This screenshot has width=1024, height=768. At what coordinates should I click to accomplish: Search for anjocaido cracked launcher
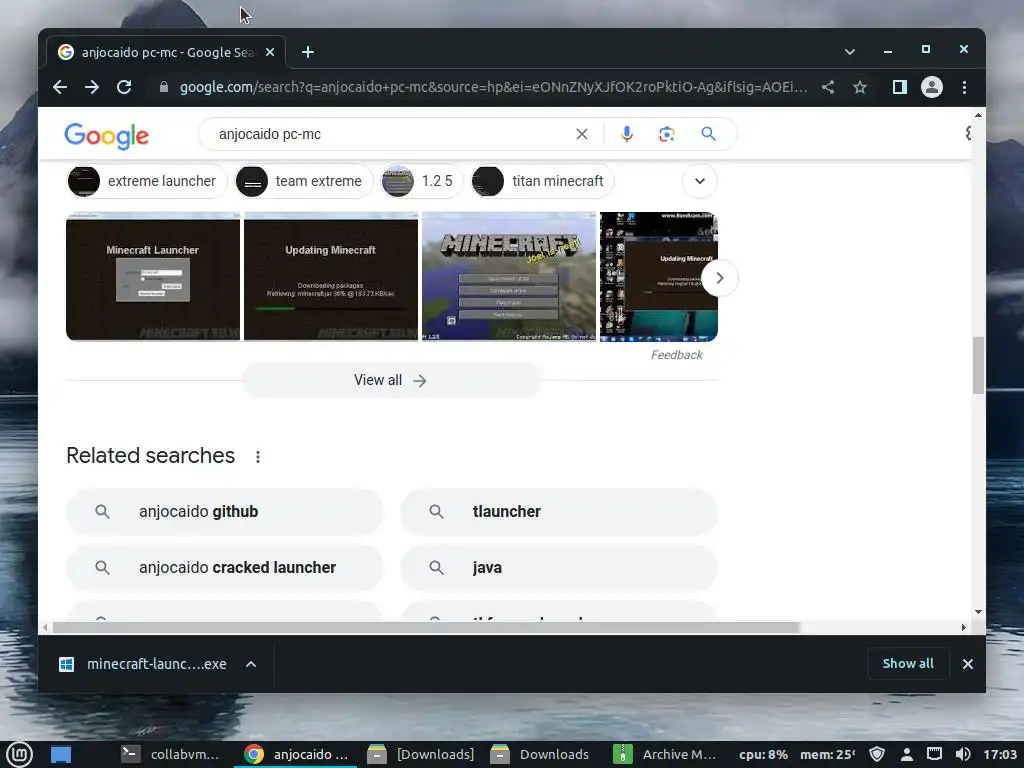(x=224, y=568)
